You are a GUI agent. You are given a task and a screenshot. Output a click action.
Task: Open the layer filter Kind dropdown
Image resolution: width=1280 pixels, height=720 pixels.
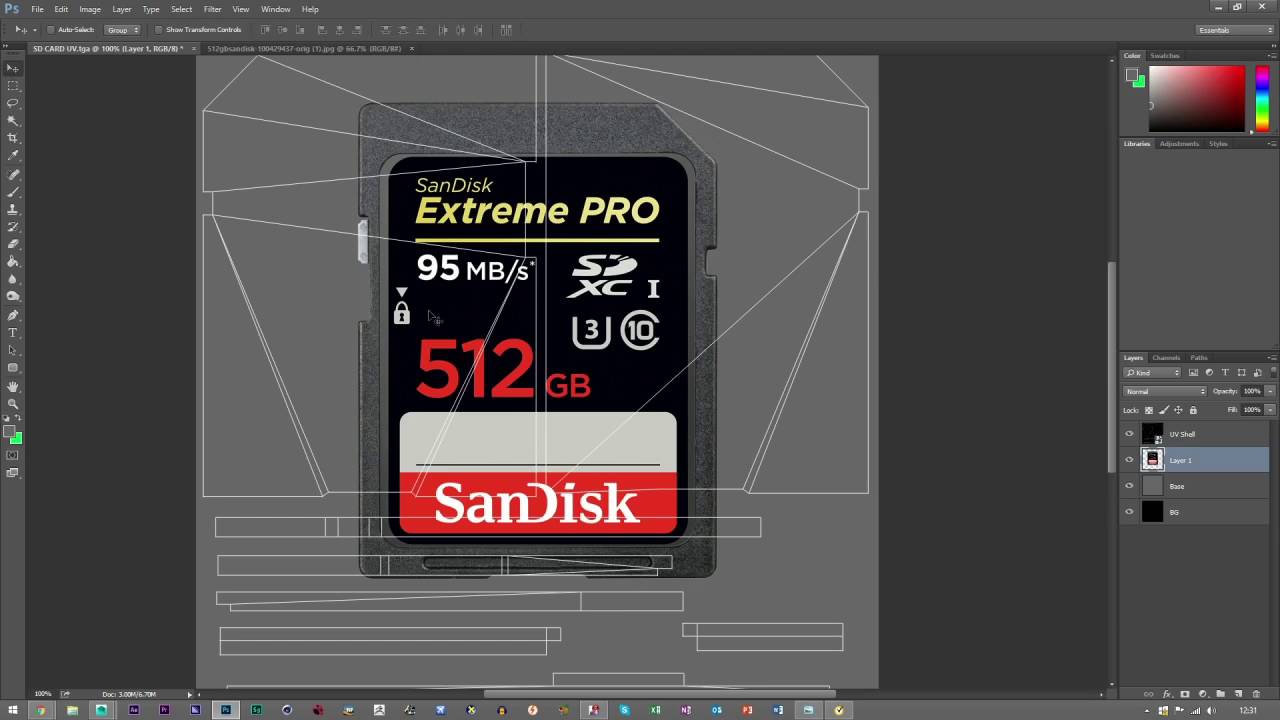click(1152, 373)
